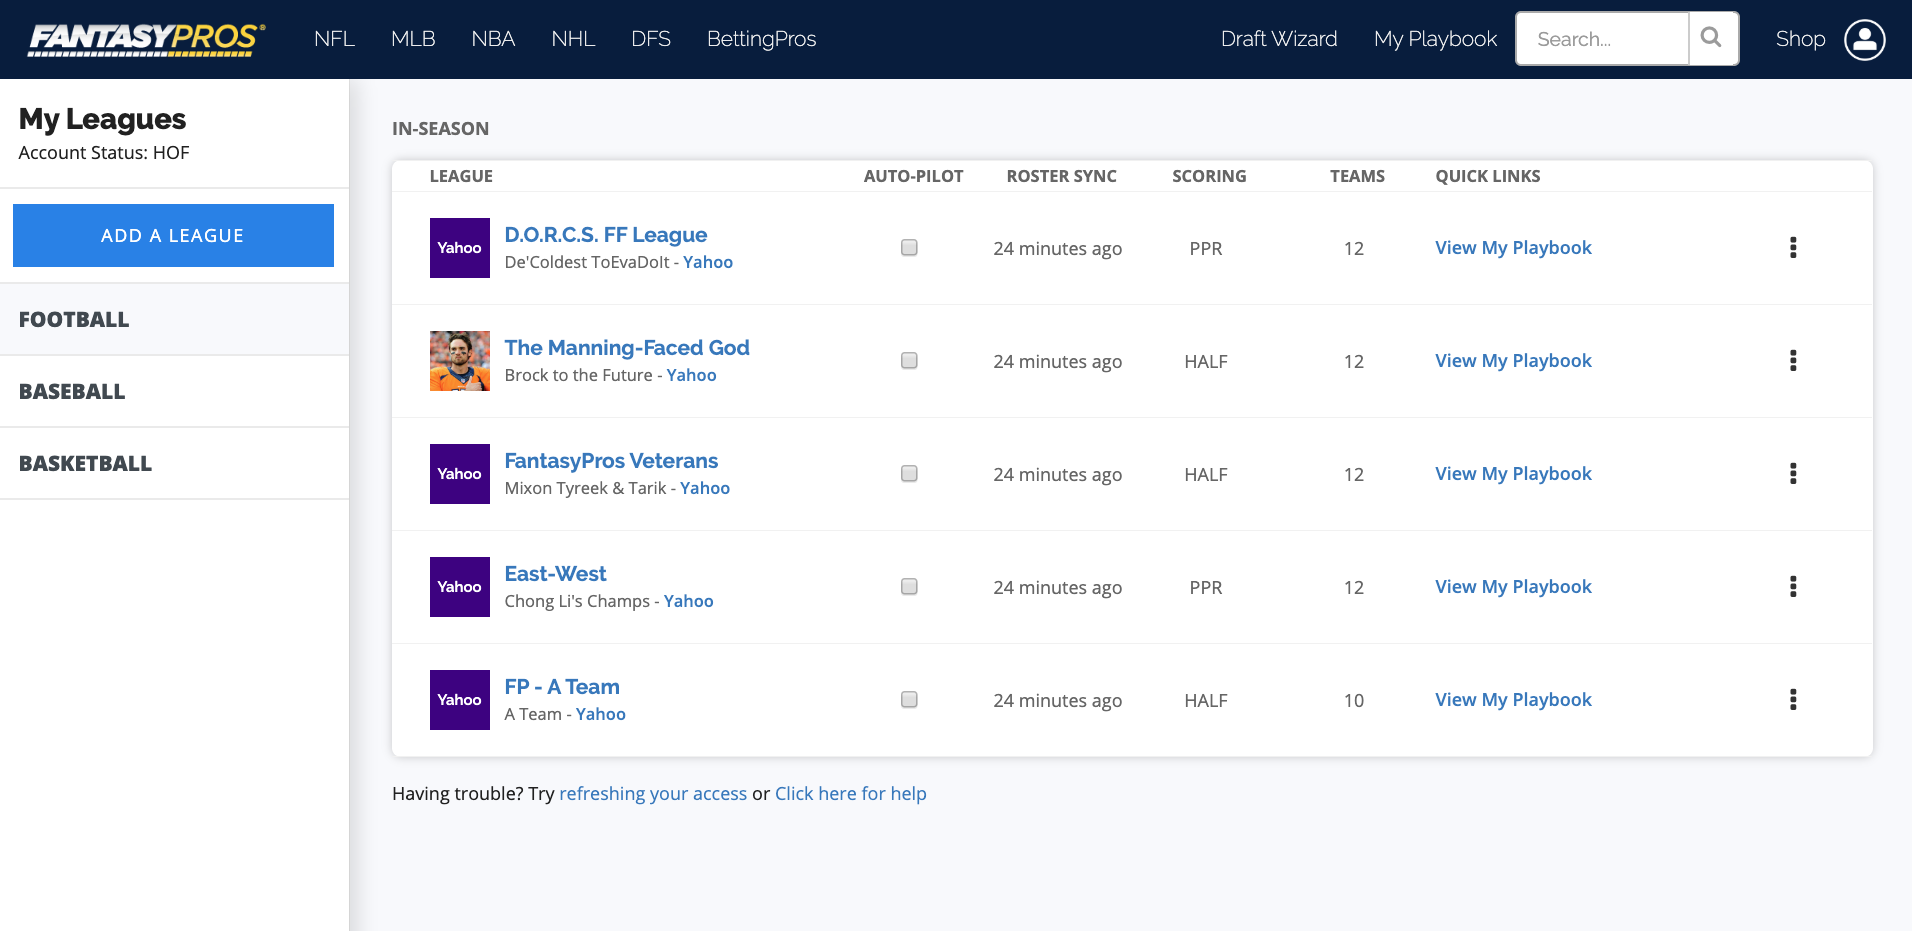Select the Baseball sidebar tab
This screenshot has width=1912, height=931.
coord(174,392)
